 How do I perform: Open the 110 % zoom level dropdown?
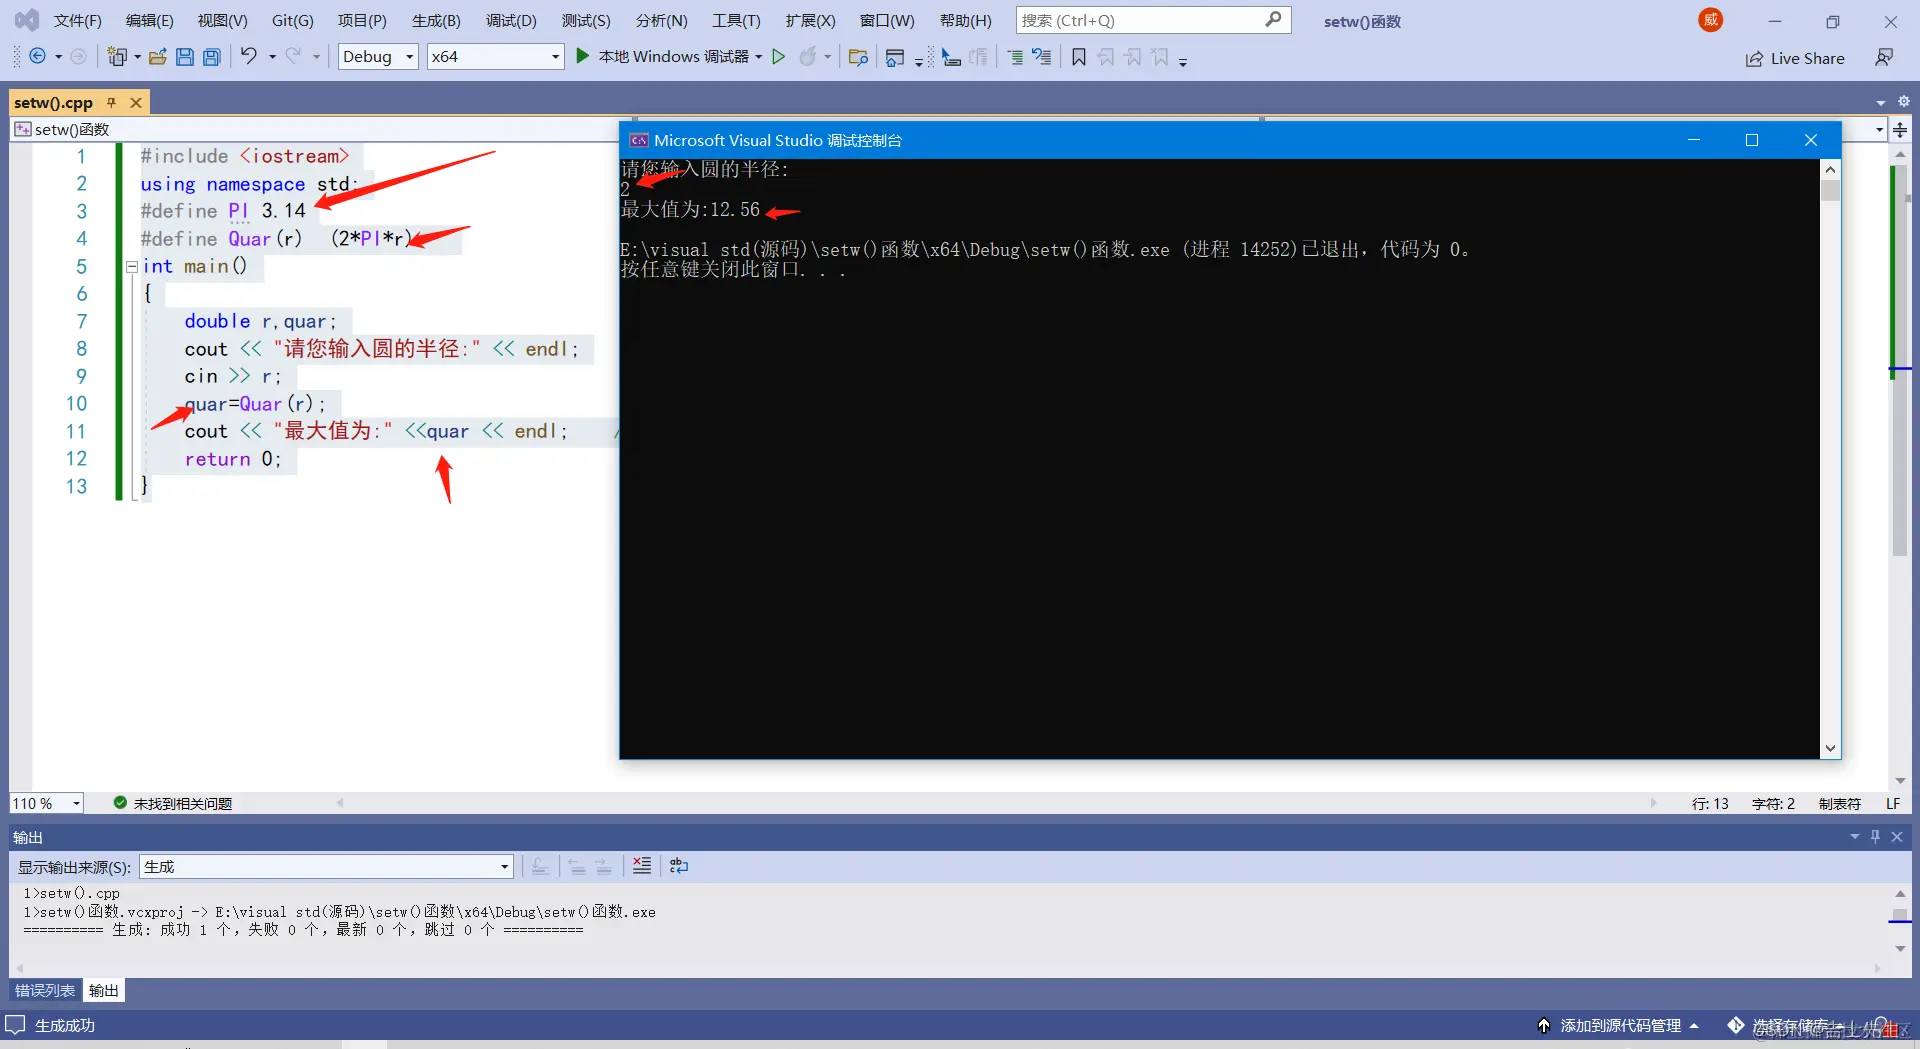(x=47, y=803)
